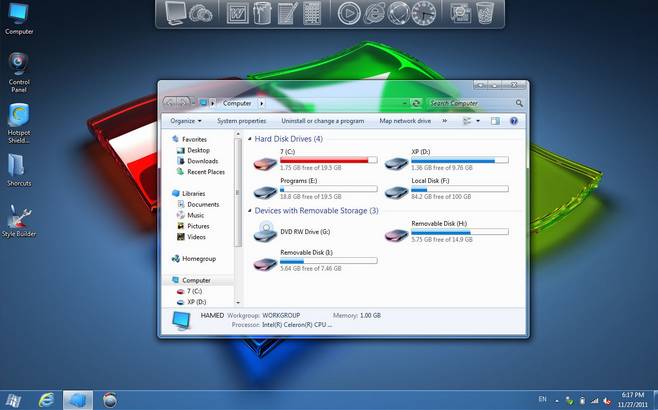Refresh the Computer folder view
Screen dimensions: 658x410
click(416, 103)
